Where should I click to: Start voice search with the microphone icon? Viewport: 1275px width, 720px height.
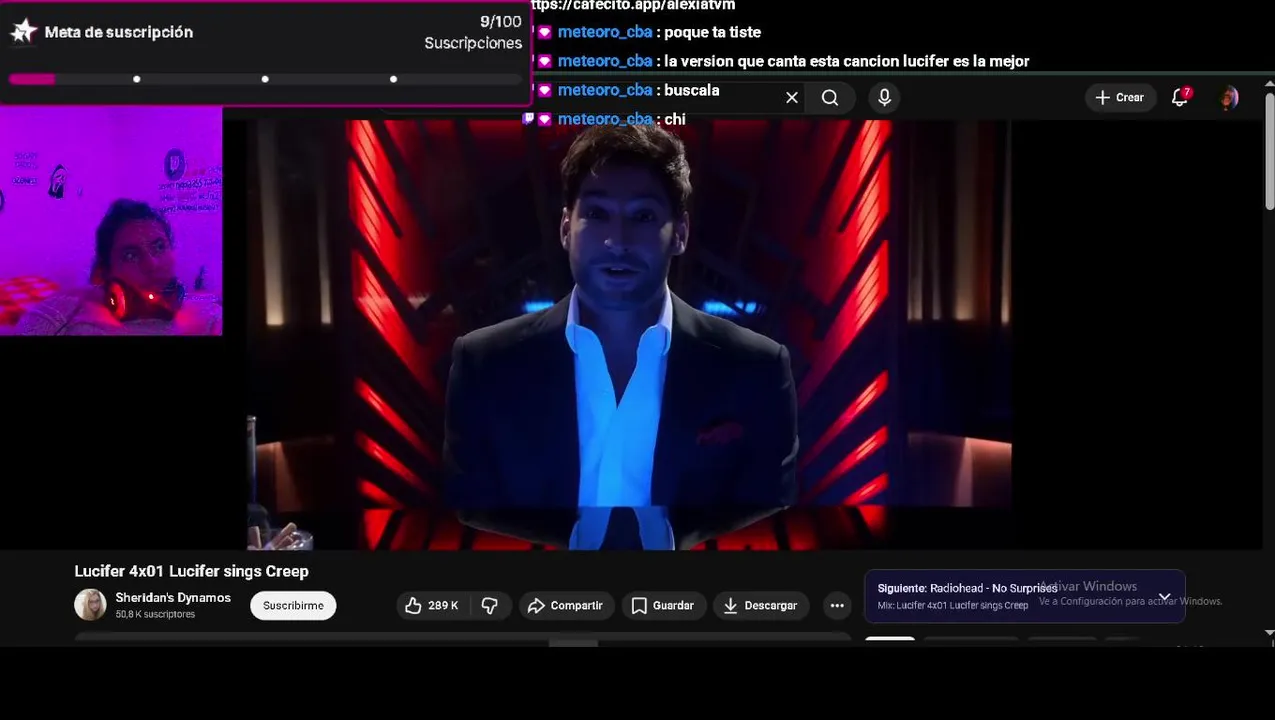(x=884, y=97)
